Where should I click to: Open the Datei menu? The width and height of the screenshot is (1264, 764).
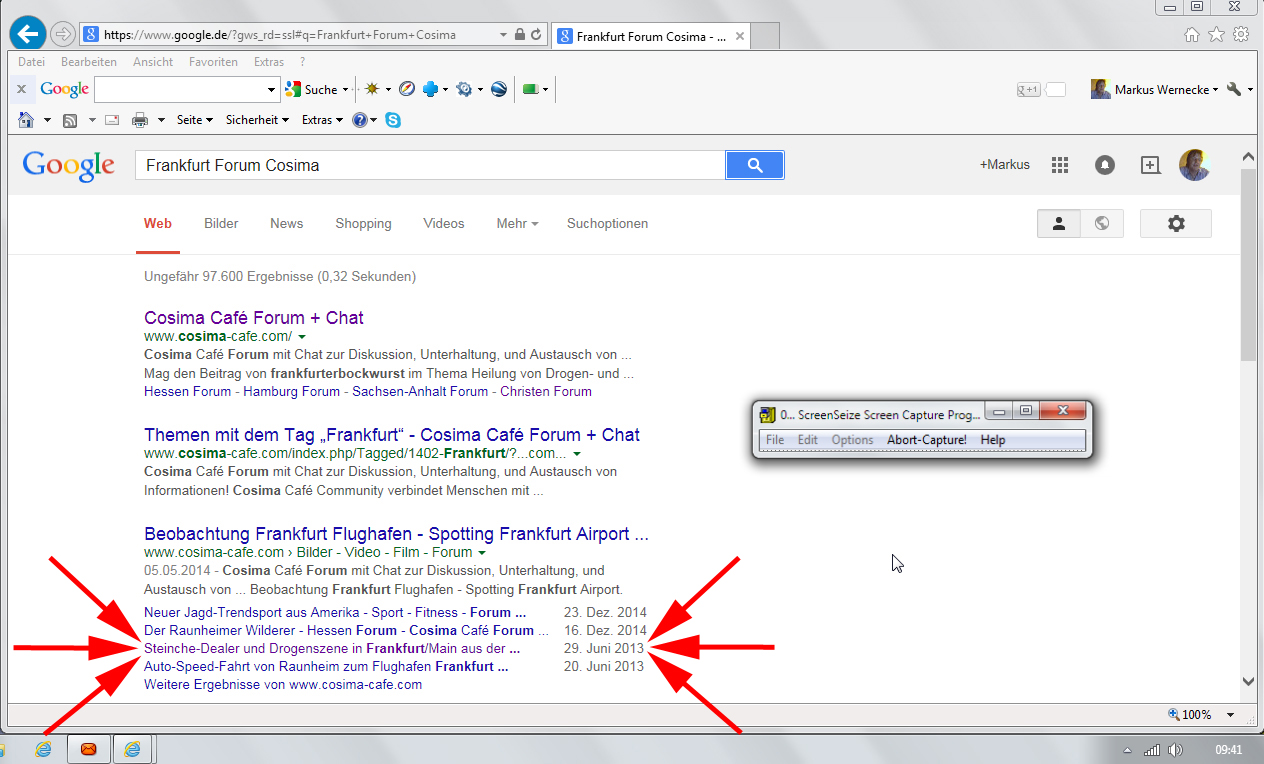pyautogui.click(x=31, y=62)
